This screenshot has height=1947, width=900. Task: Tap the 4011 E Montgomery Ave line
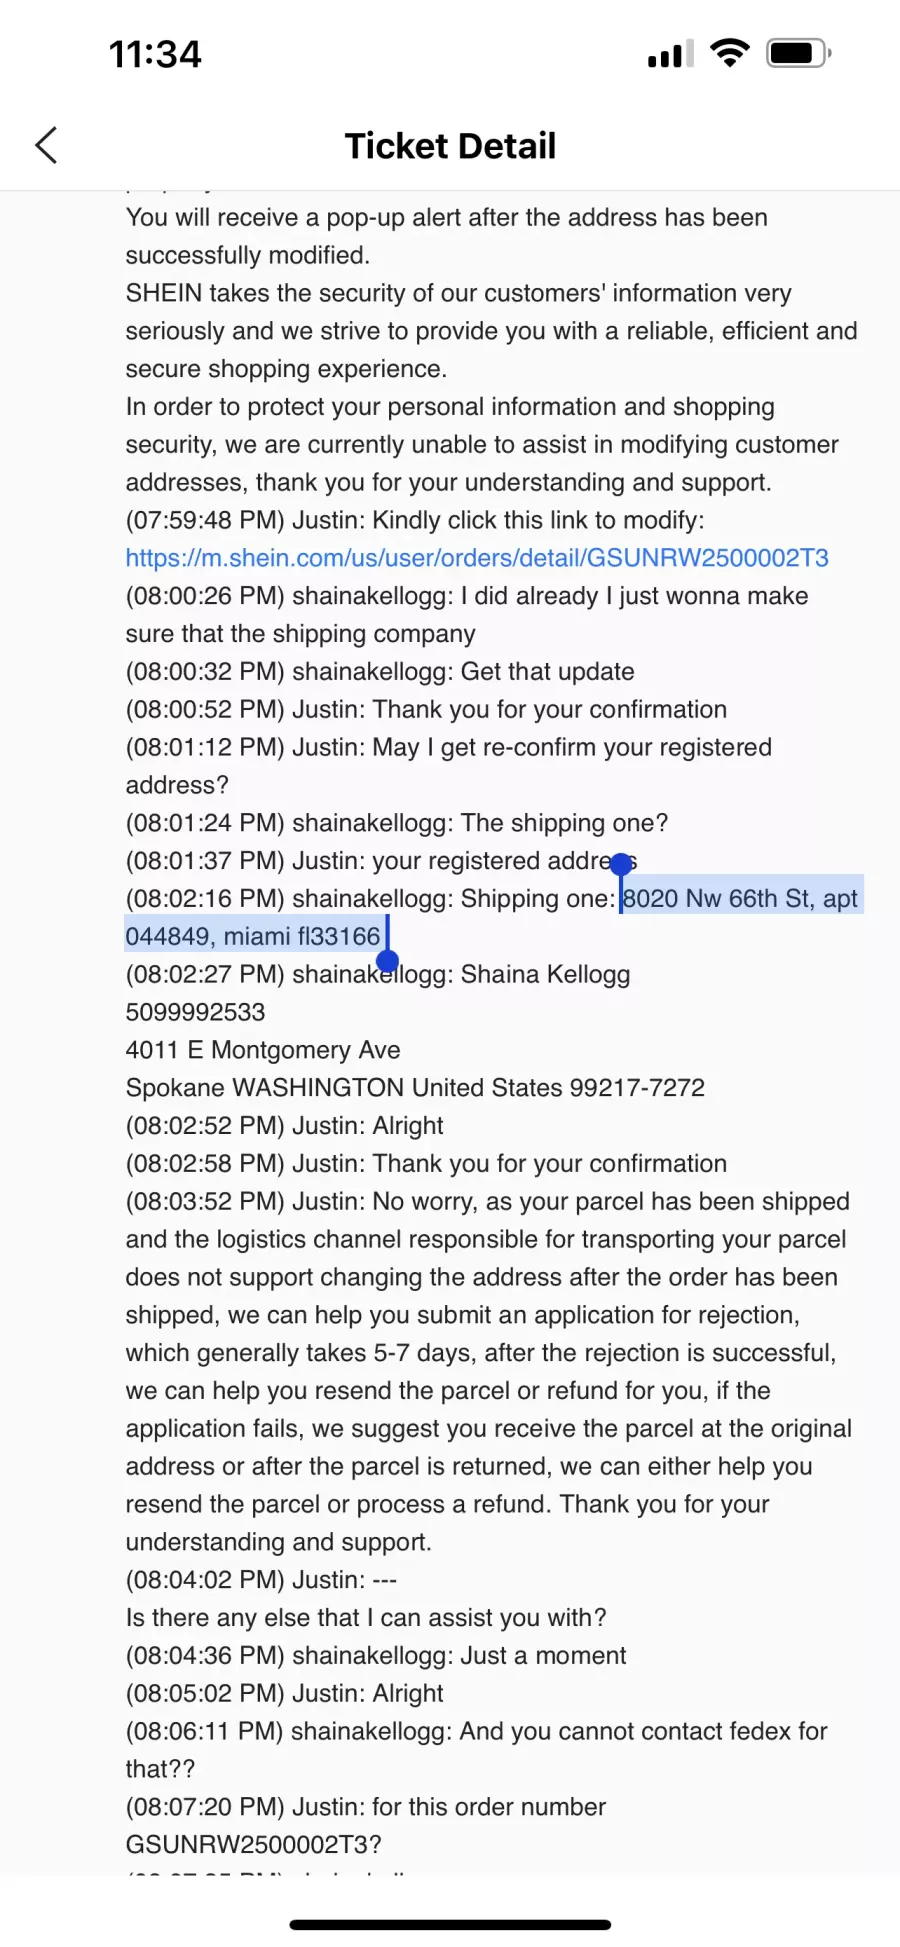click(263, 1050)
